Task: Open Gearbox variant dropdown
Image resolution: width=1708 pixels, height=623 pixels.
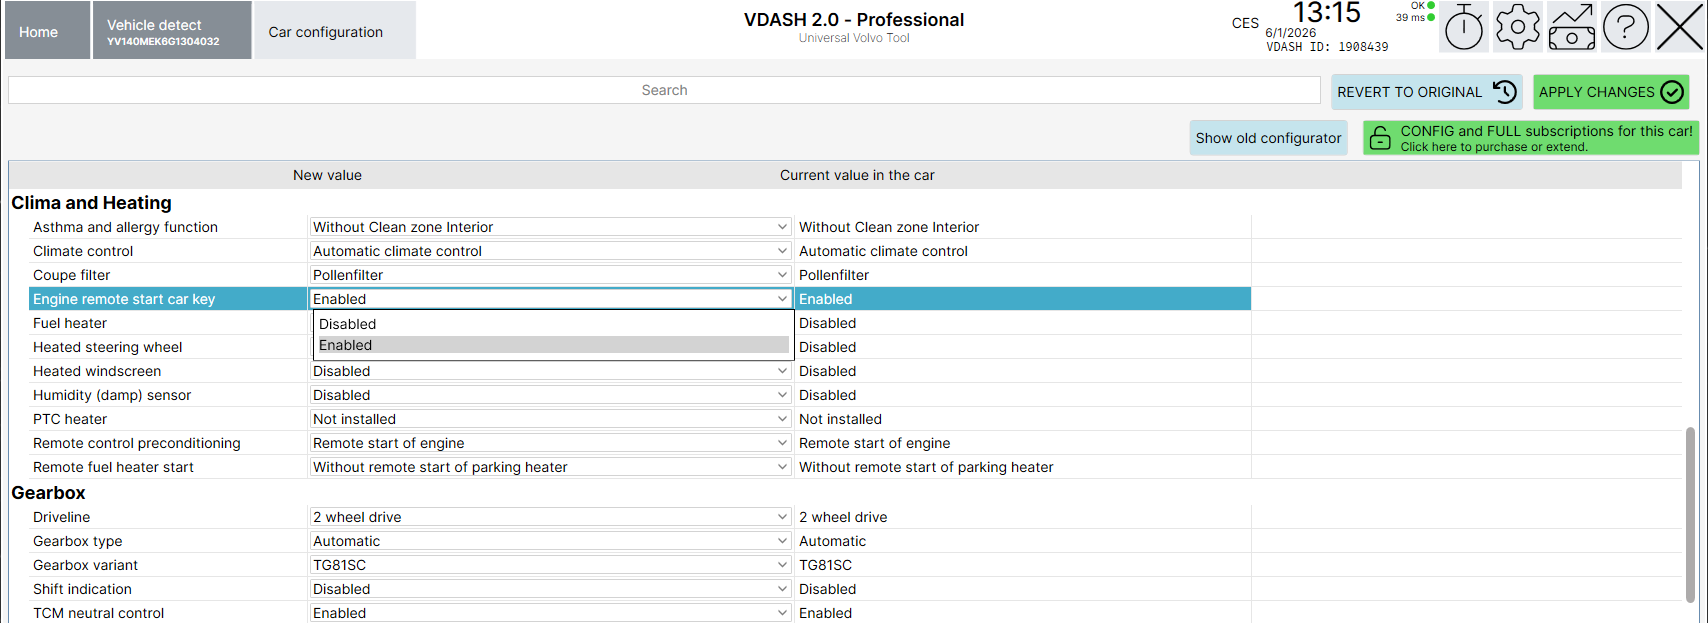Action: click(x=550, y=565)
